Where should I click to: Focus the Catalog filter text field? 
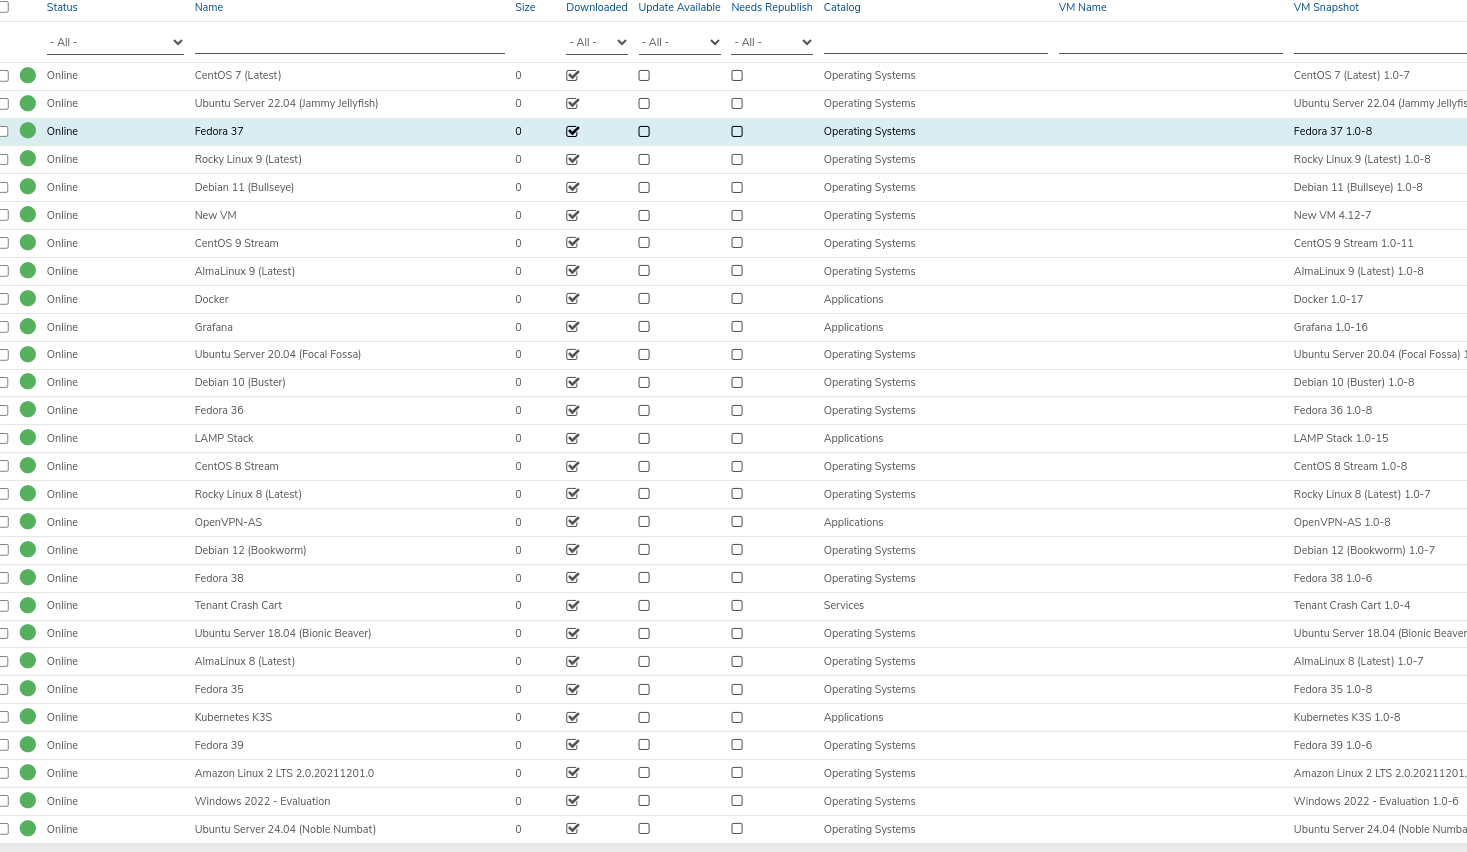pyautogui.click(x=936, y=42)
